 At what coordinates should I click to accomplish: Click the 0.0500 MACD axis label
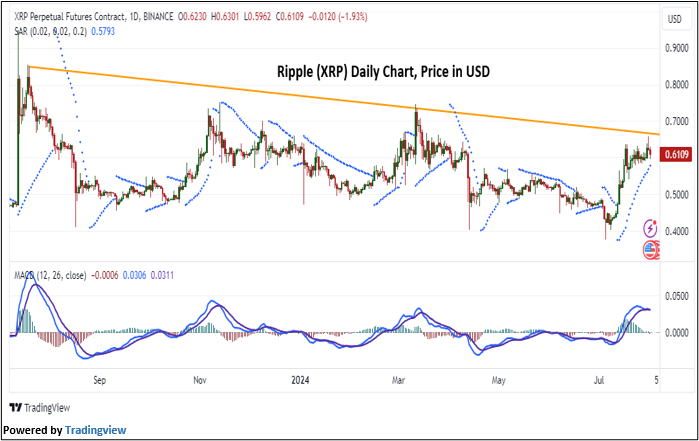click(x=677, y=297)
